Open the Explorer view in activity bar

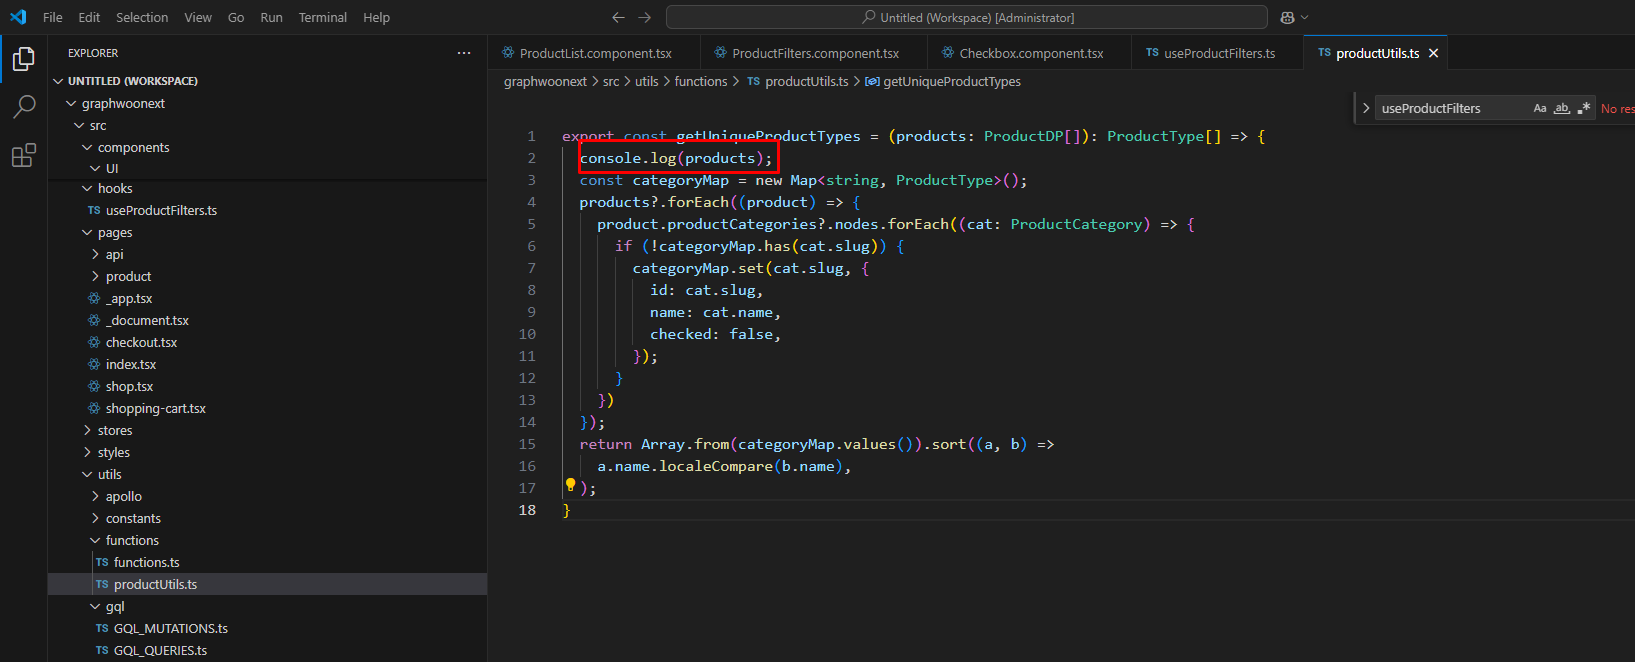(x=24, y=59)
